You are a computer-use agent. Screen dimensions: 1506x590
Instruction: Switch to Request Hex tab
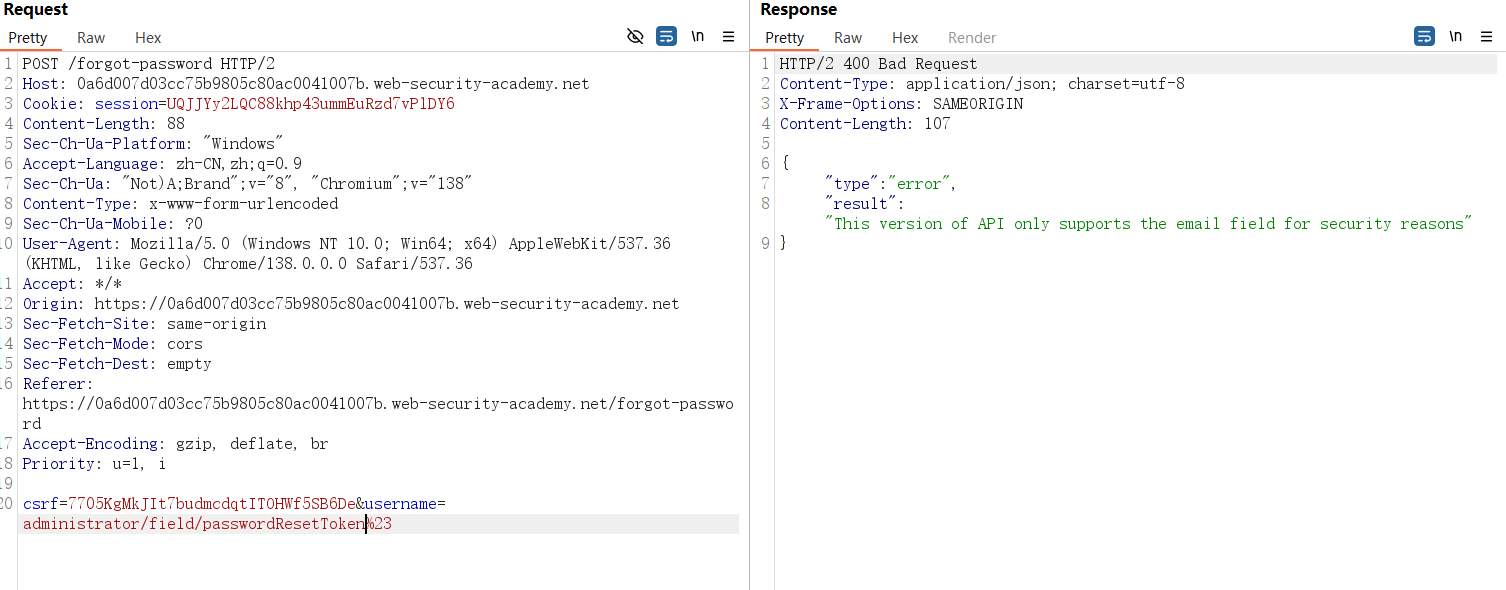click(148, 38)
